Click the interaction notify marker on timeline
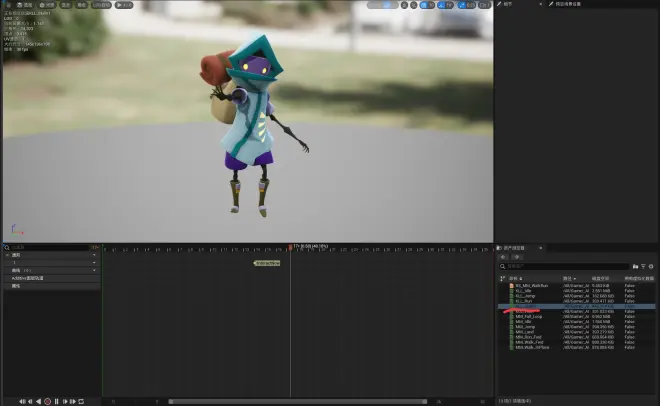 point(267,263)
